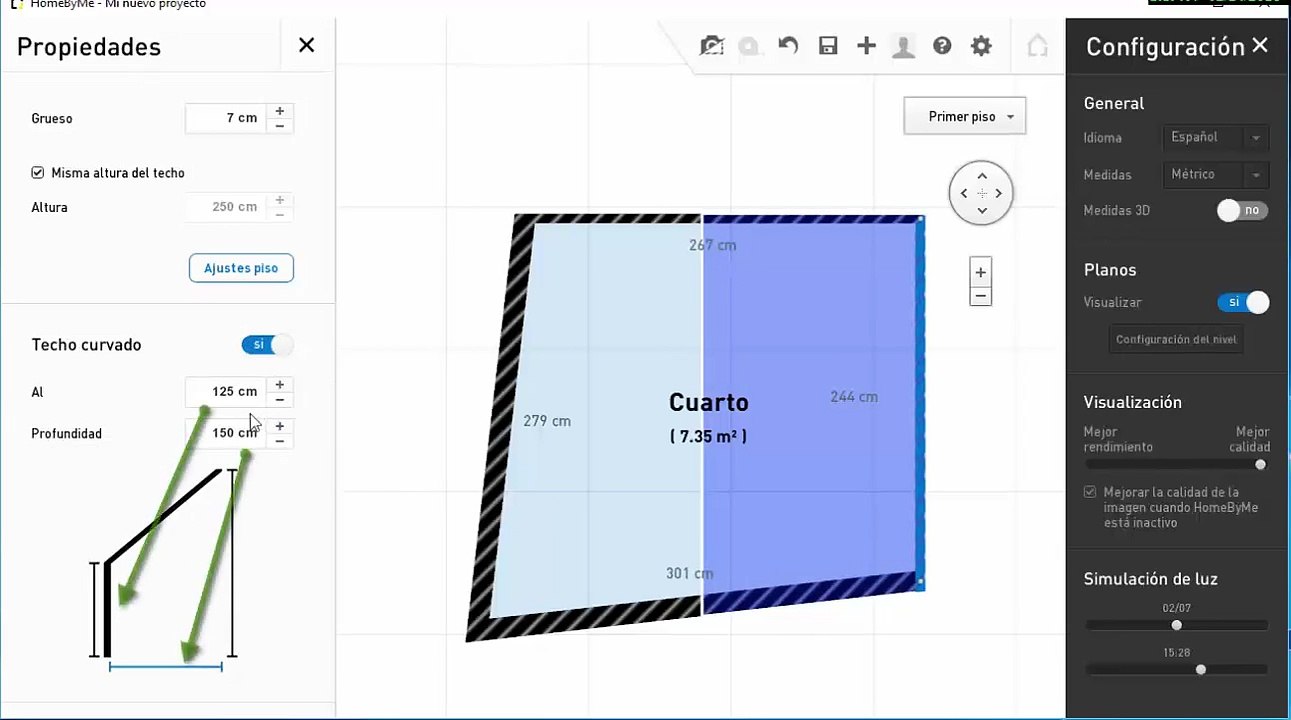
Task: Increase Grueso thickness value
Action: coord(280,111)
